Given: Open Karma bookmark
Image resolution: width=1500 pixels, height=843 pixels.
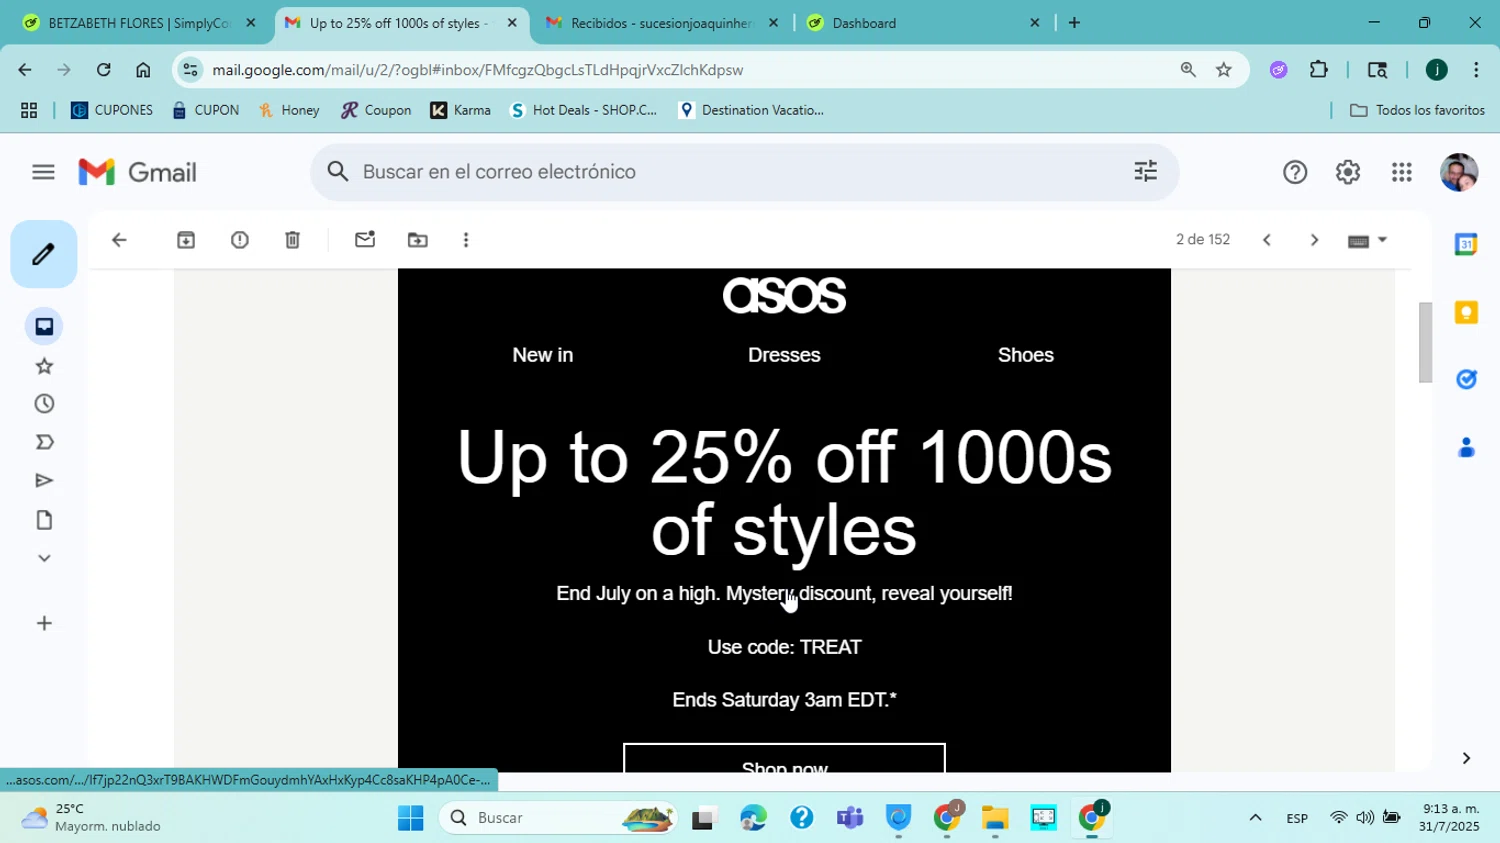Looking at the screenshot, I should [x=461, y=110].
